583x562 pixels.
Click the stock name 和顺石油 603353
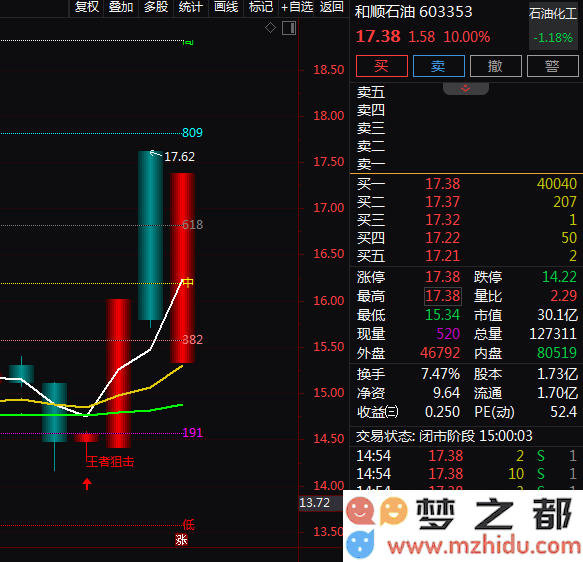pyautogui.click(x=413, y=12)
